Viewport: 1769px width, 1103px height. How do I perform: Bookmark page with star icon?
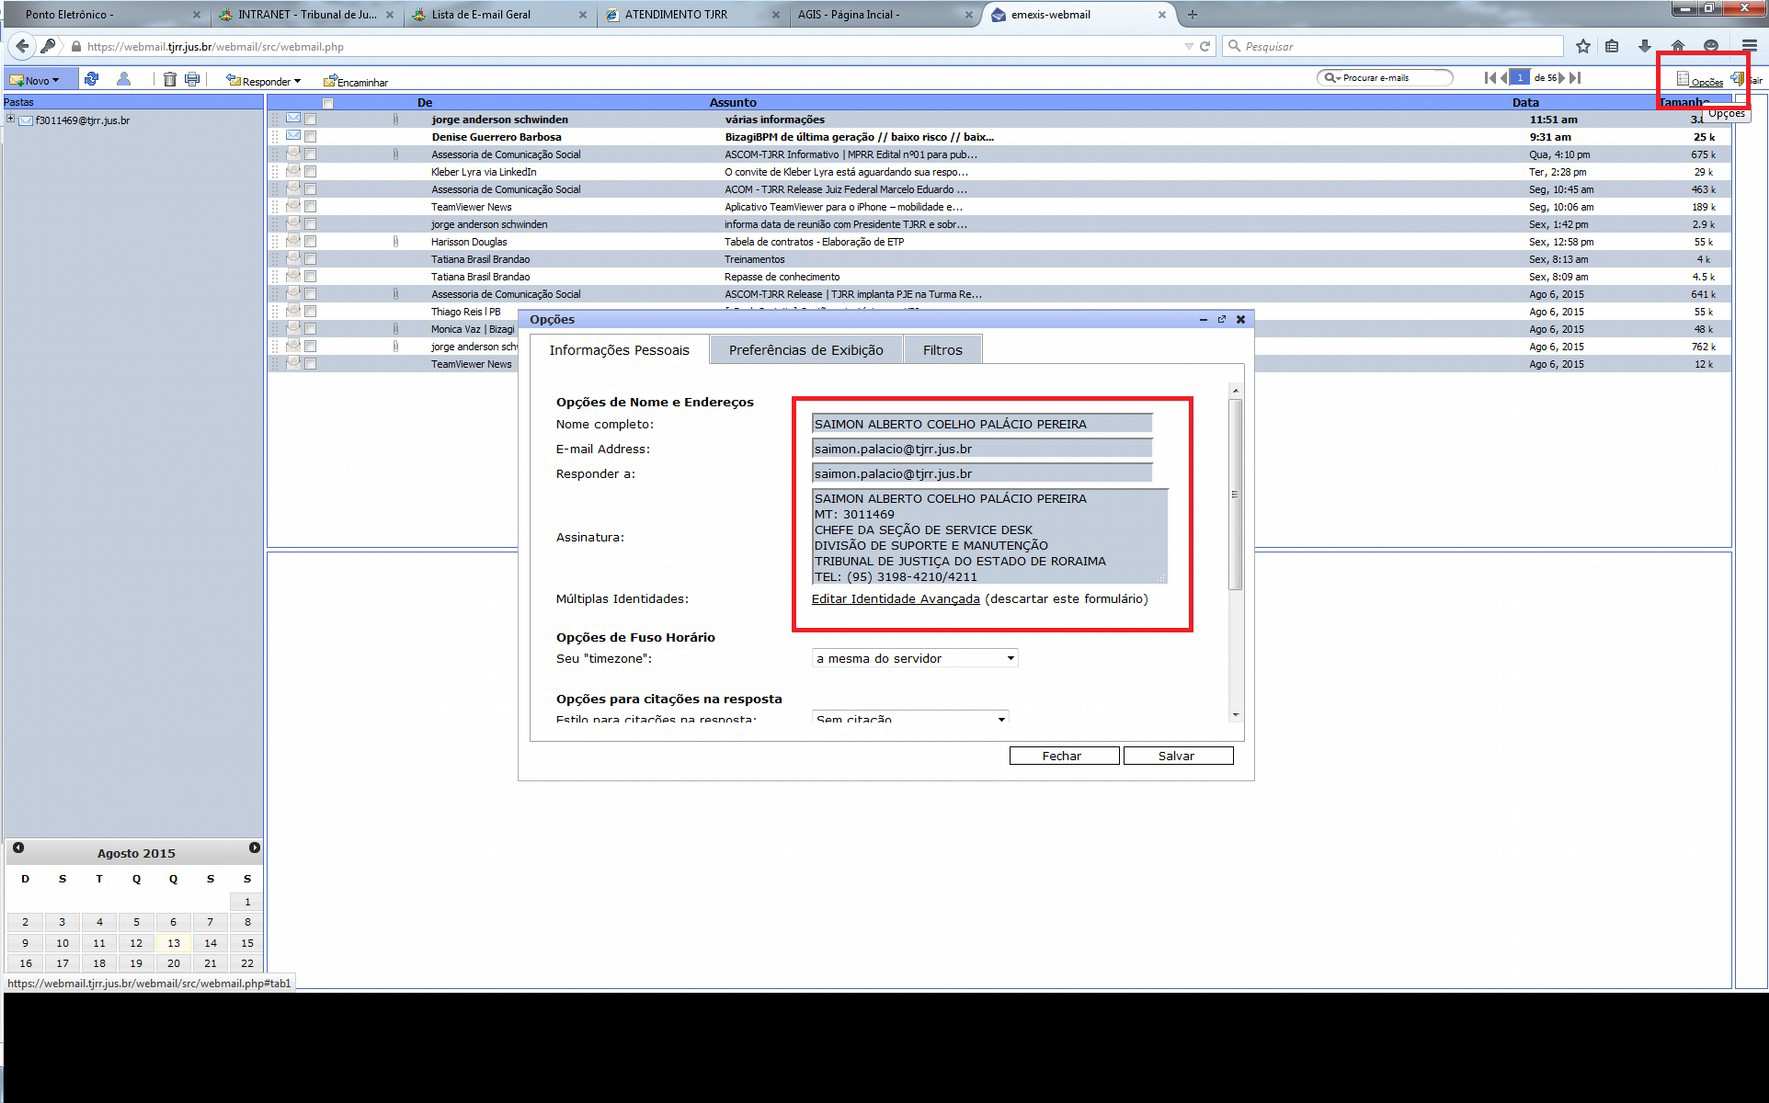[x=1583, y=46]
